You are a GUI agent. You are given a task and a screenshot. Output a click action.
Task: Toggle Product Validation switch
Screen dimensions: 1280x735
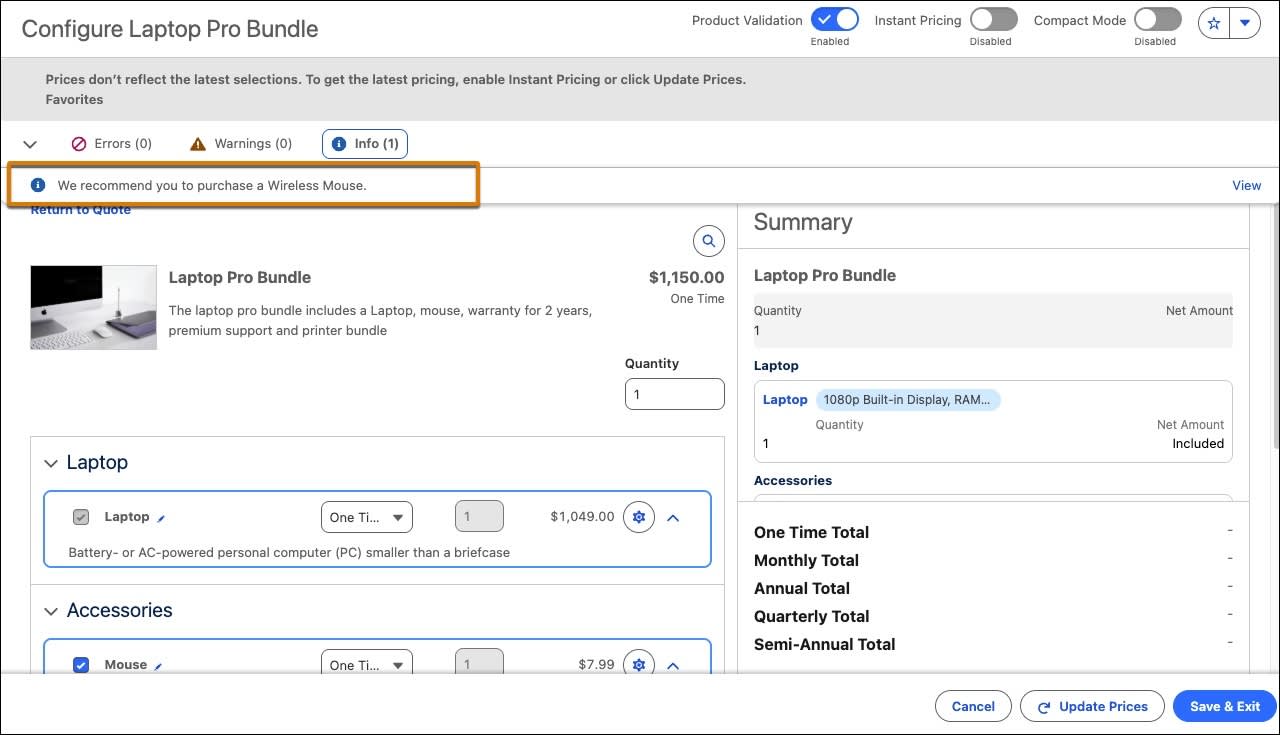click(834, 19)
